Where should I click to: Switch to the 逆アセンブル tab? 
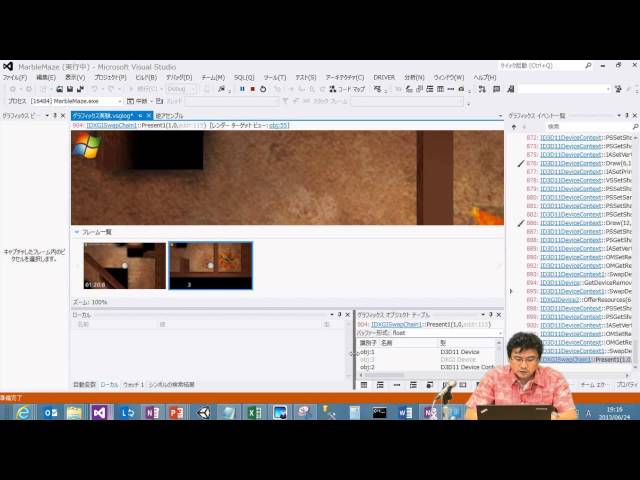[169, 116]
